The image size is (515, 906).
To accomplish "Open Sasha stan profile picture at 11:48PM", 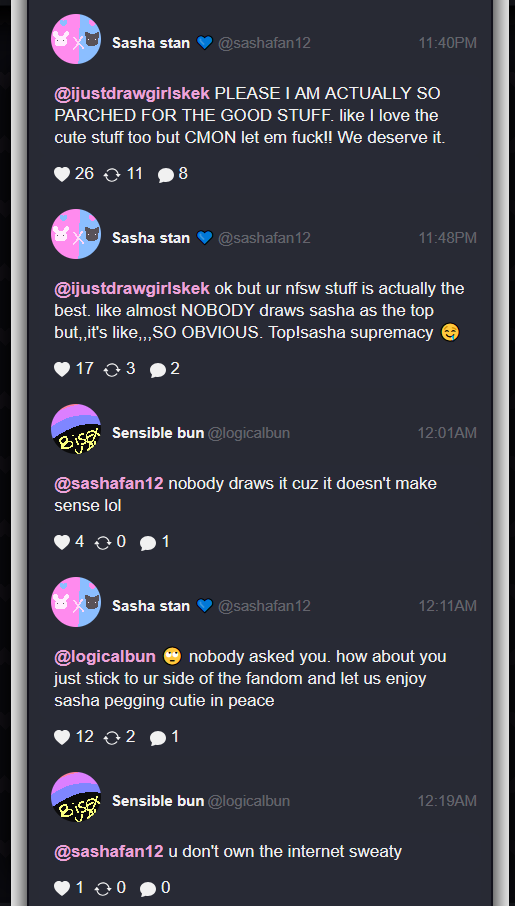I will pyautogui.click(x=76, y=234).
